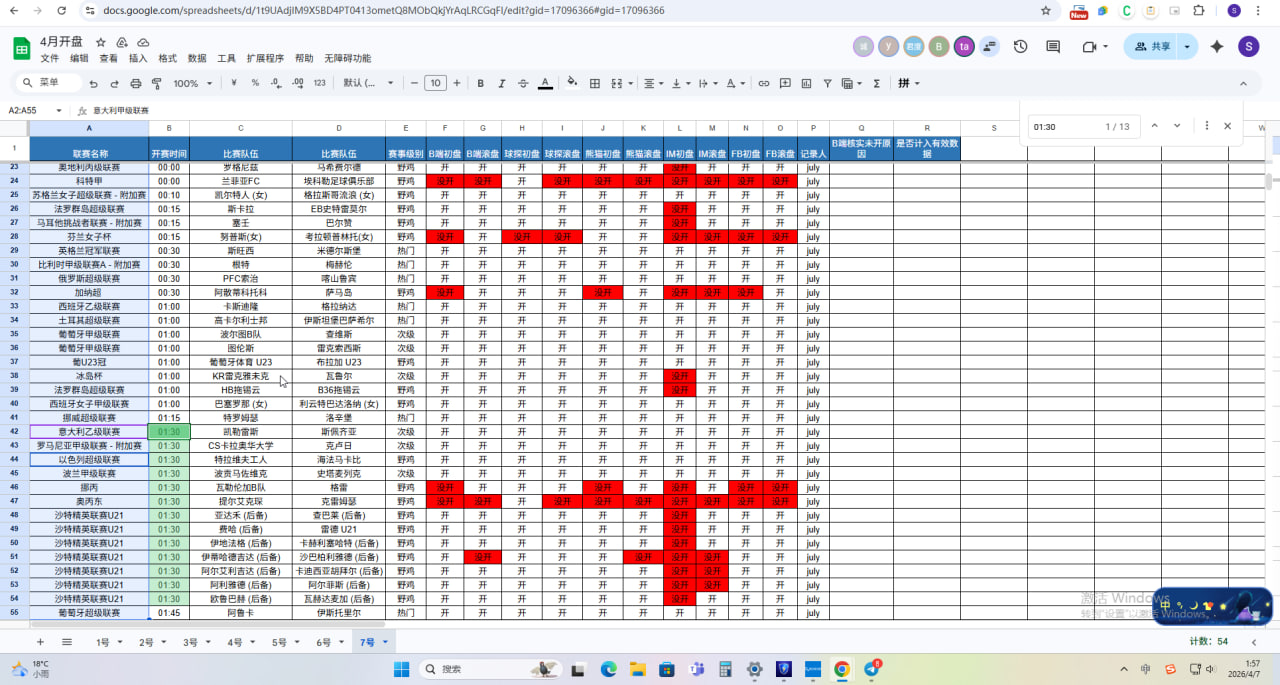Open the 123 number formats dropdown

coord(319,83)
